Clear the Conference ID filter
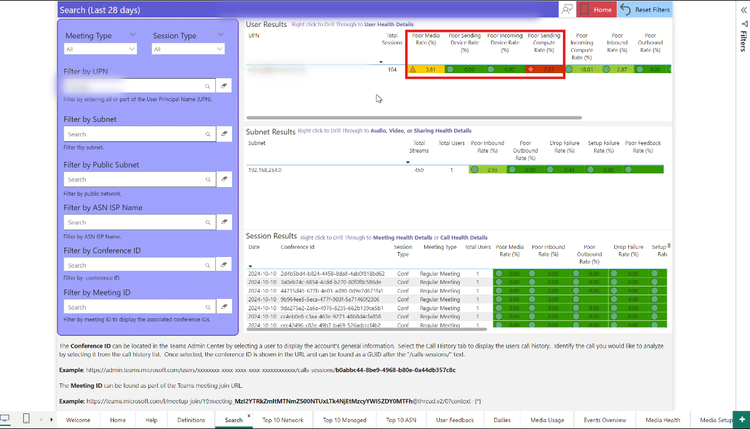The image size is (750, 429). point(225,265)
